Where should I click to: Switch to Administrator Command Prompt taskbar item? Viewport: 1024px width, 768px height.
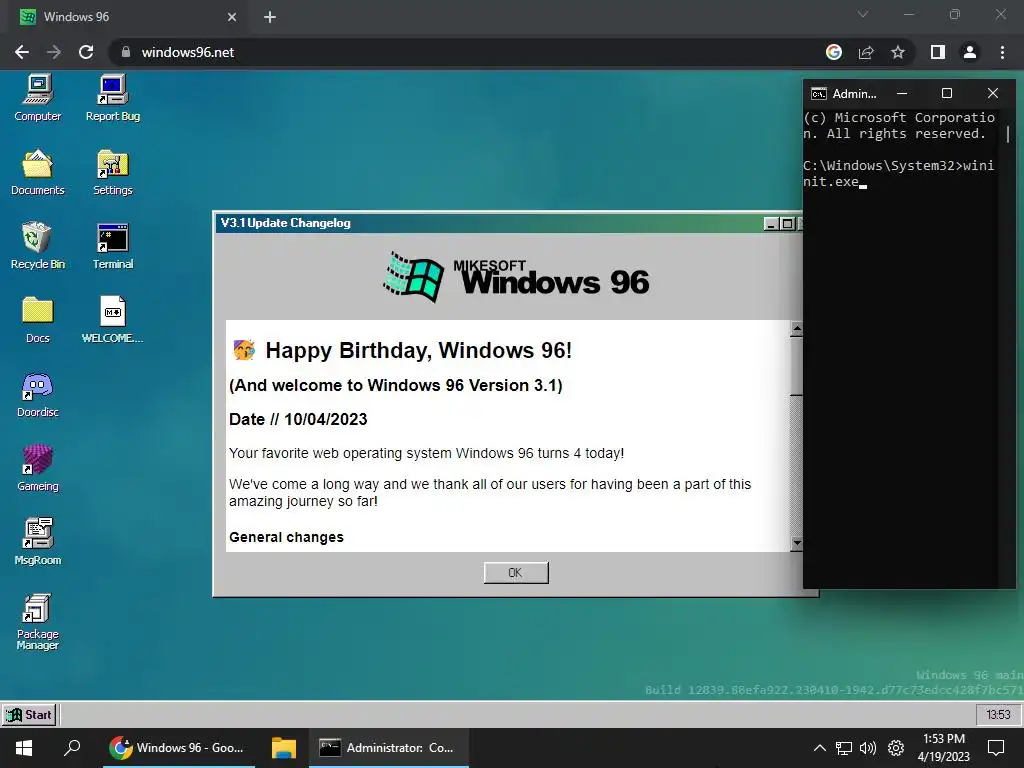click(x=388, y=748)
